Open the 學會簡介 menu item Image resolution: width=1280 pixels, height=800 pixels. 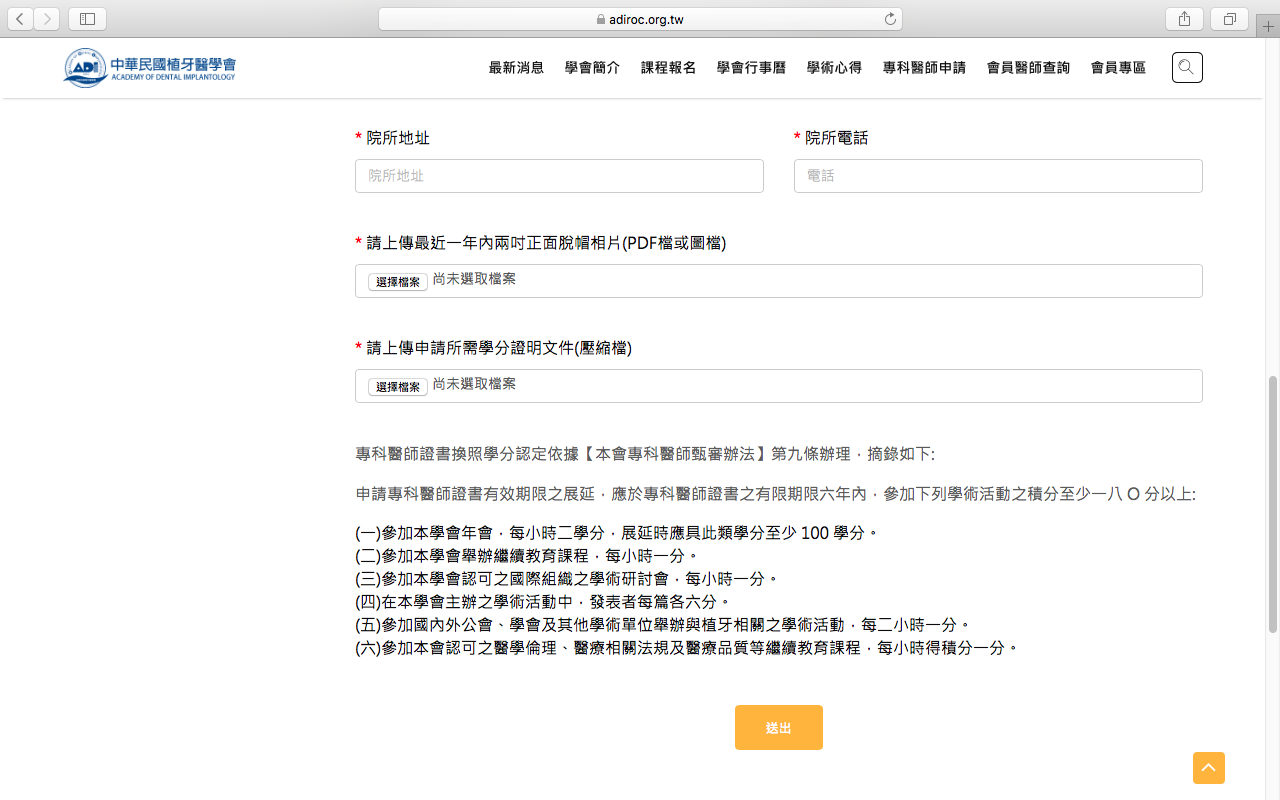click(x=592, y=68)
